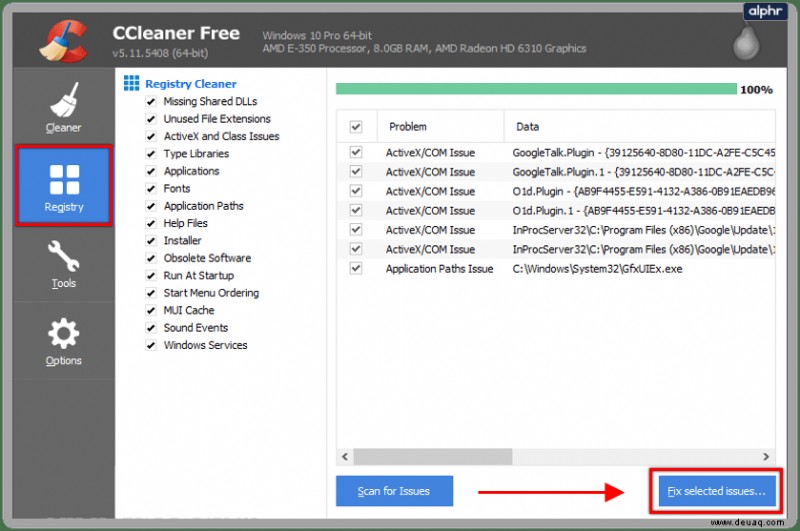Toggle Help Files checkbox
Screen dimensions: 800x531
point(151,223)
